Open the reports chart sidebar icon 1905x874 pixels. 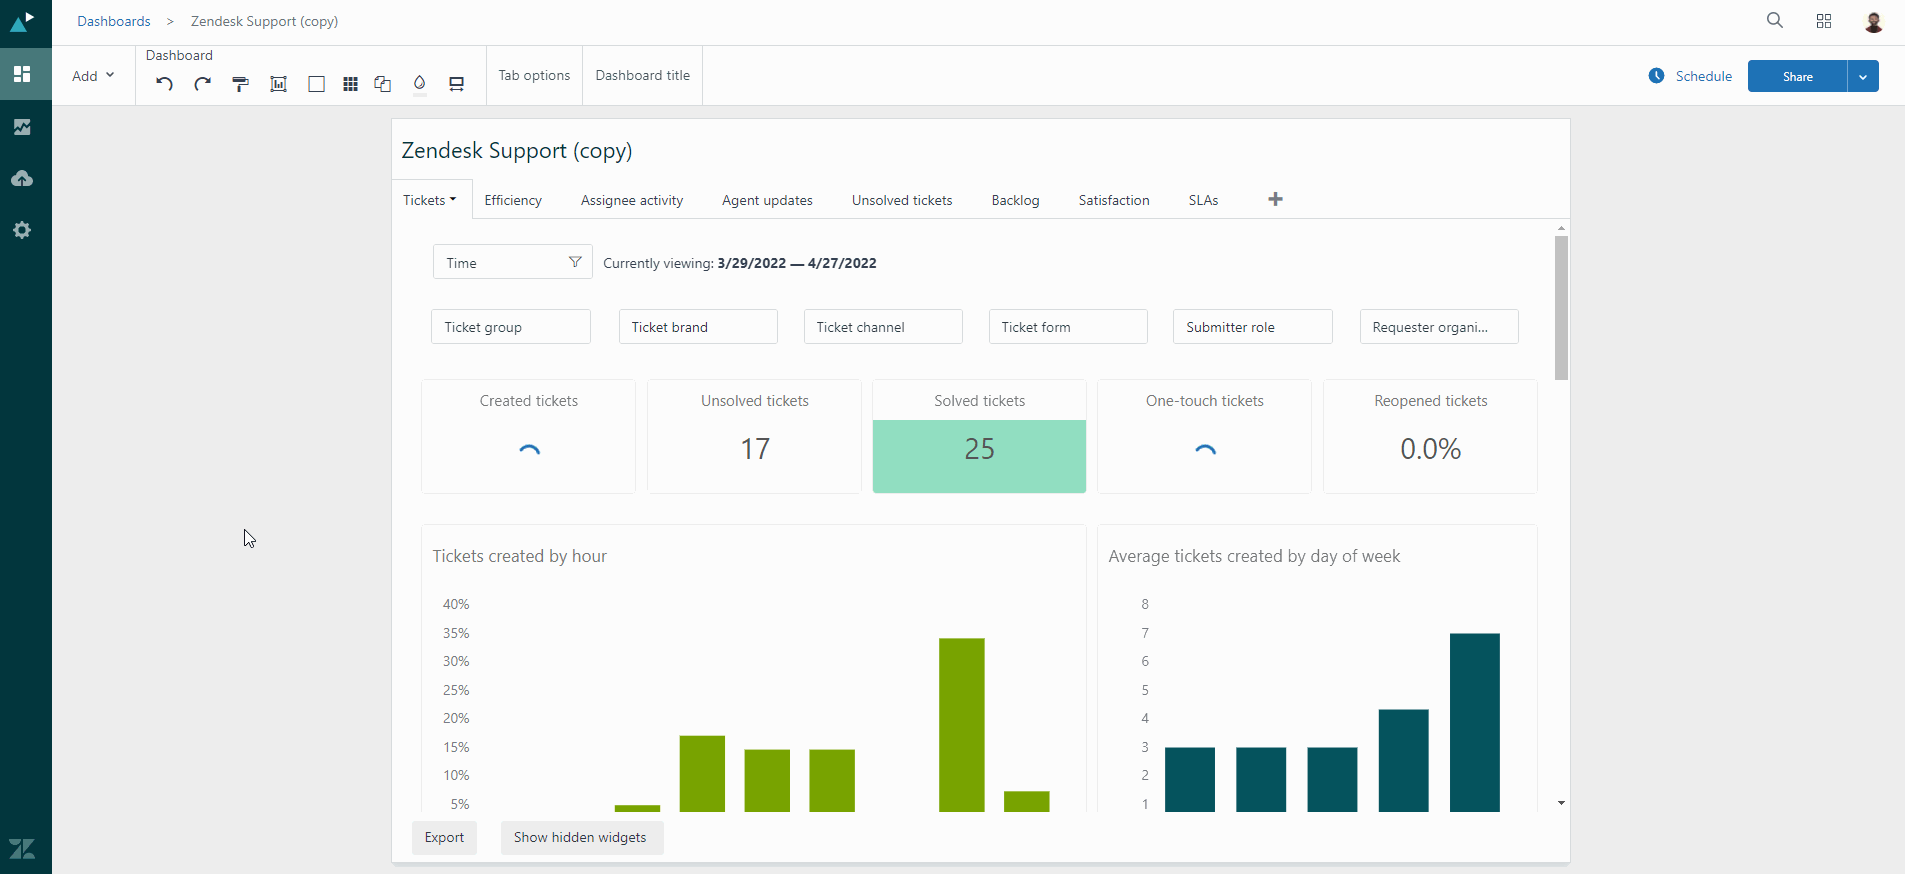click(22, 127)
